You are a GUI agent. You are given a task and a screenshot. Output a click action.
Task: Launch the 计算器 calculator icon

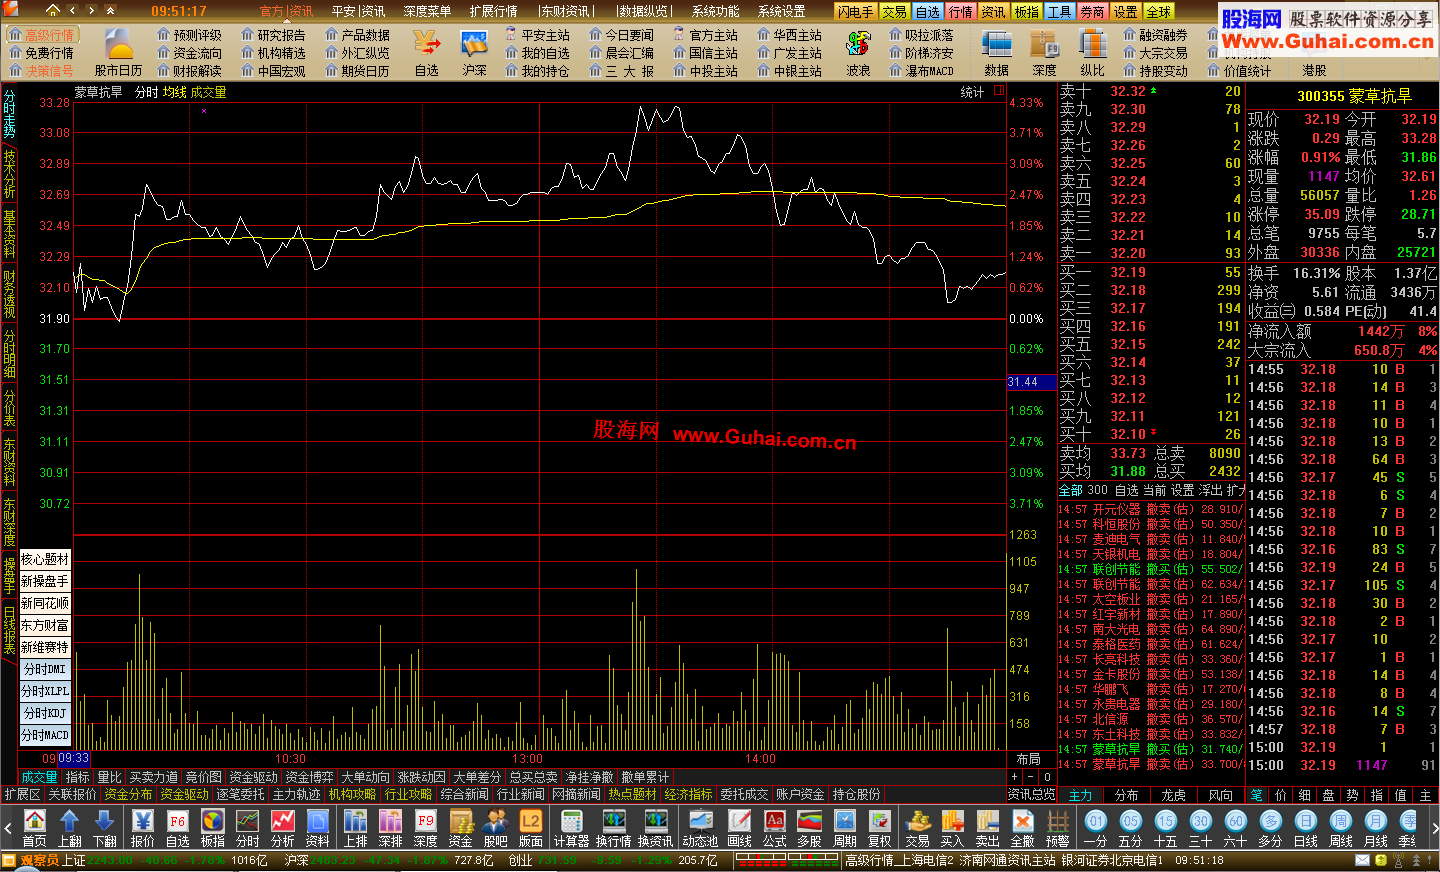click(x=572, y=828)
